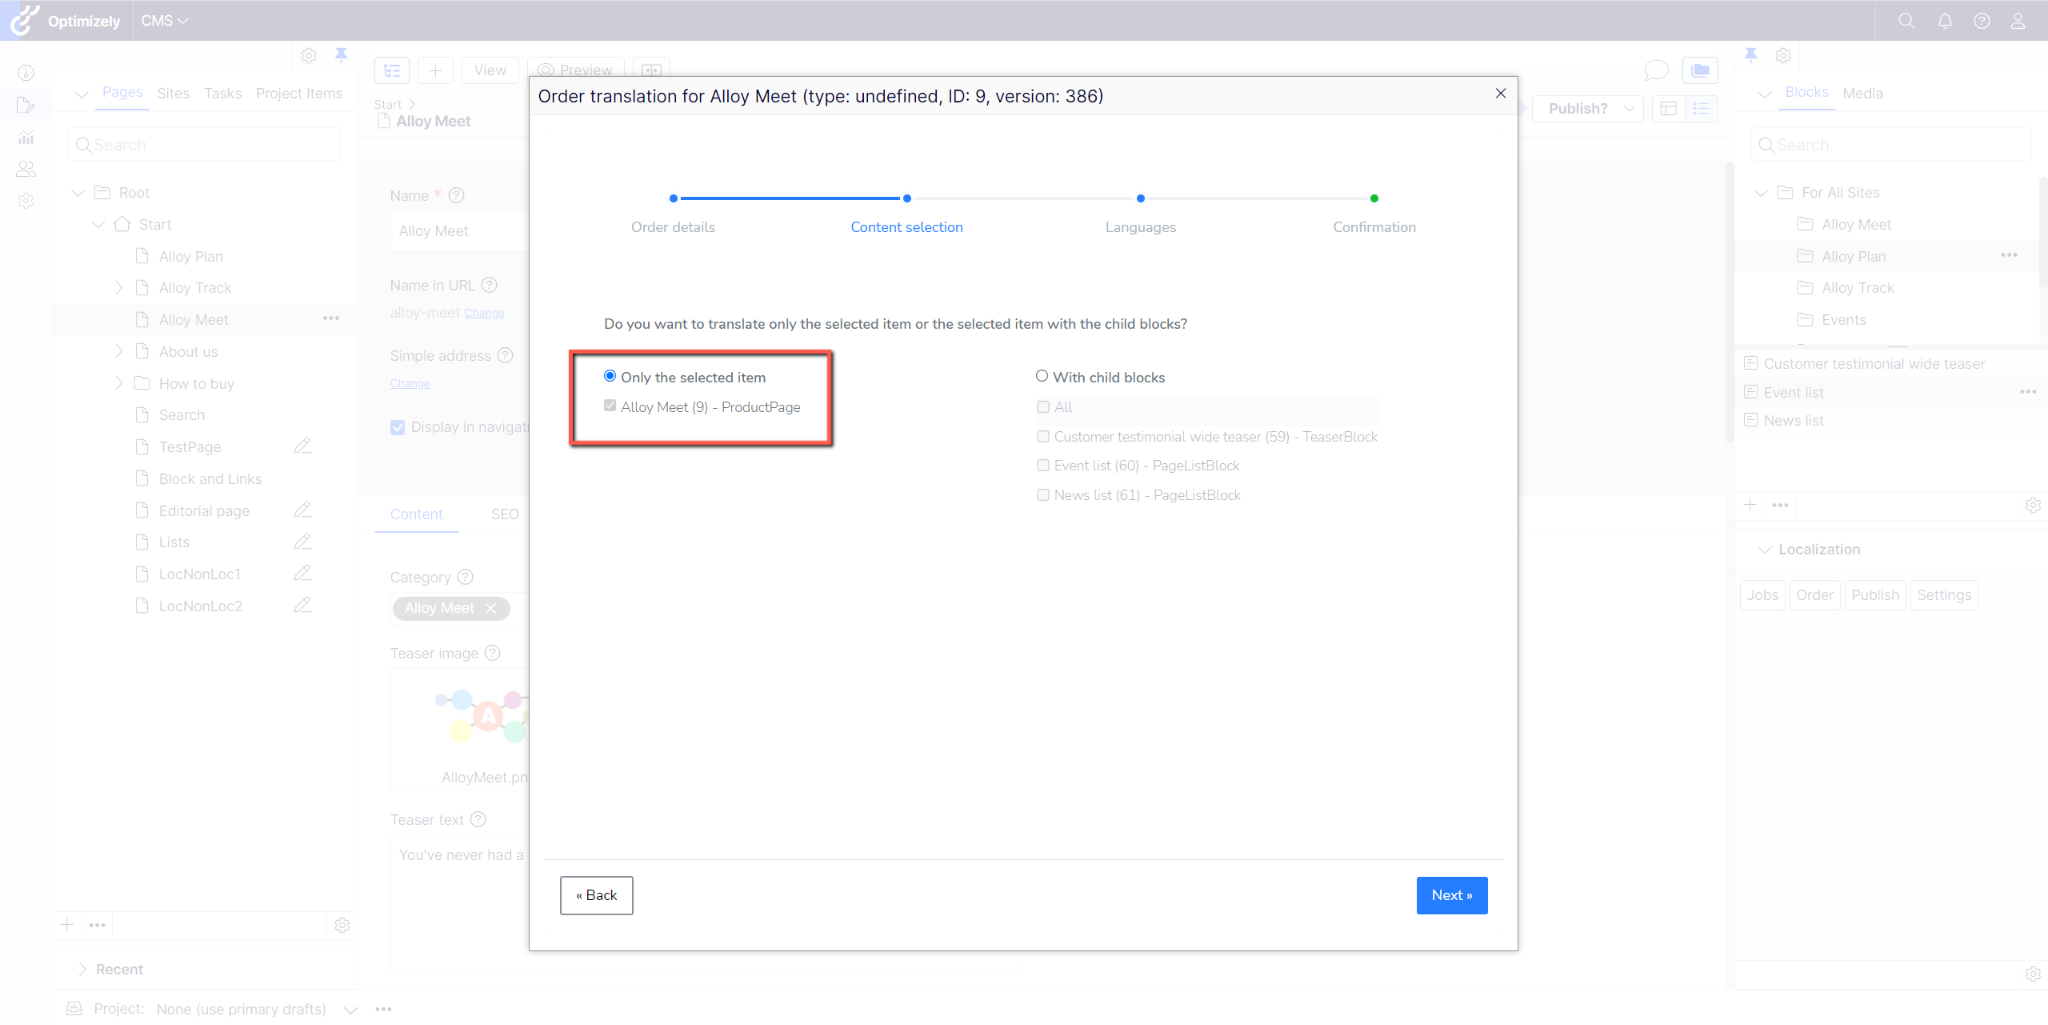
Task: Open Publish options dropdown arrow
Action: pyautogui.click(x=1630, y=108)
